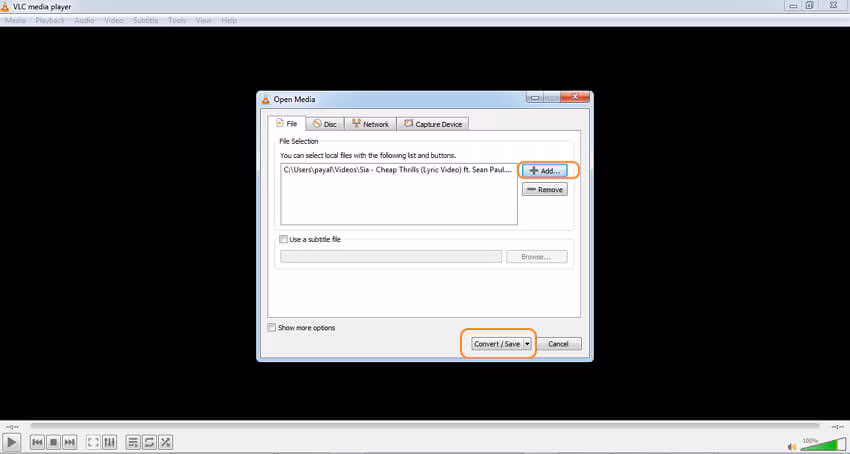This screenshot has height=454, width=850.
Task: Open the Video menu
Action: pyautogui.click(x=114, y=21)
